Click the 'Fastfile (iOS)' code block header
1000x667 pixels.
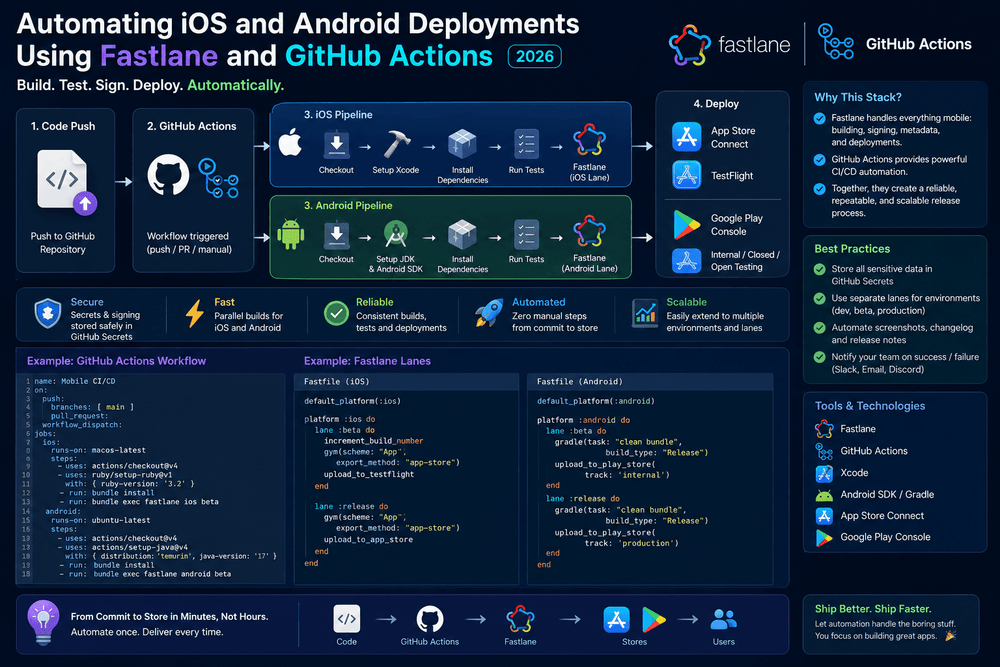pos(406,381)
